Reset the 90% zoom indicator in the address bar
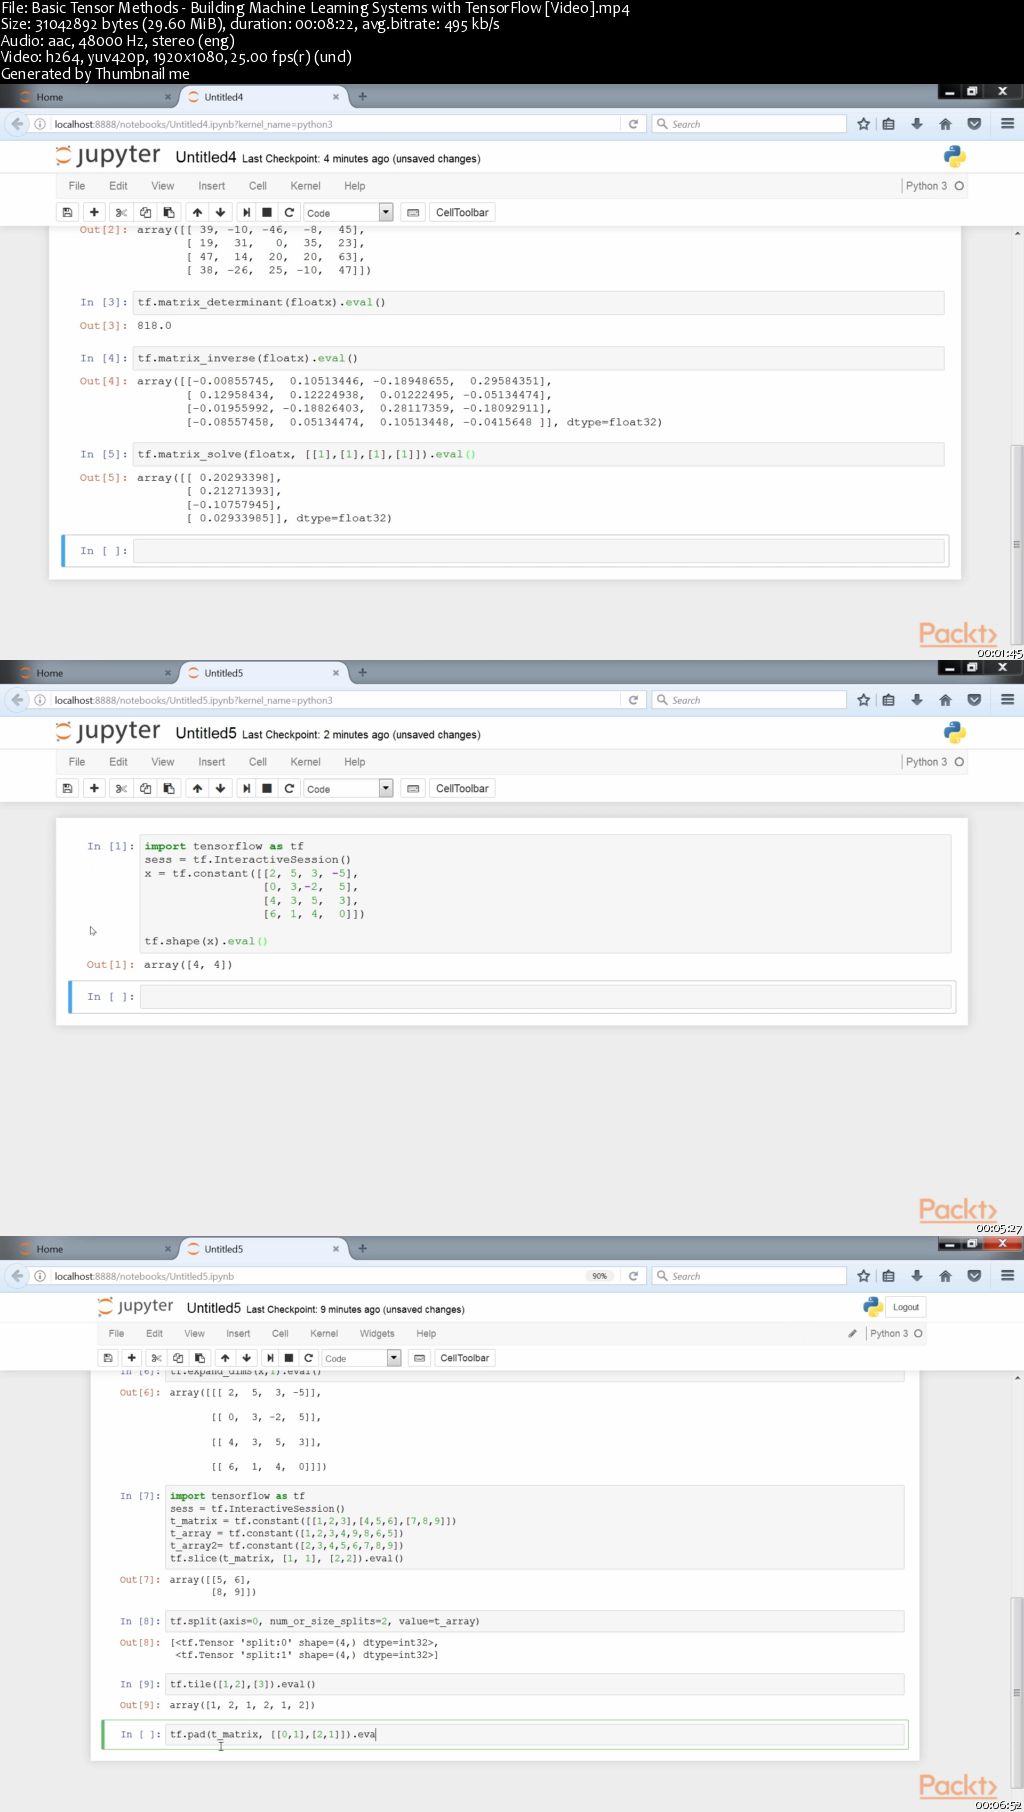The width and height of the screenshot is (1024, 1812). point(599,1276)
